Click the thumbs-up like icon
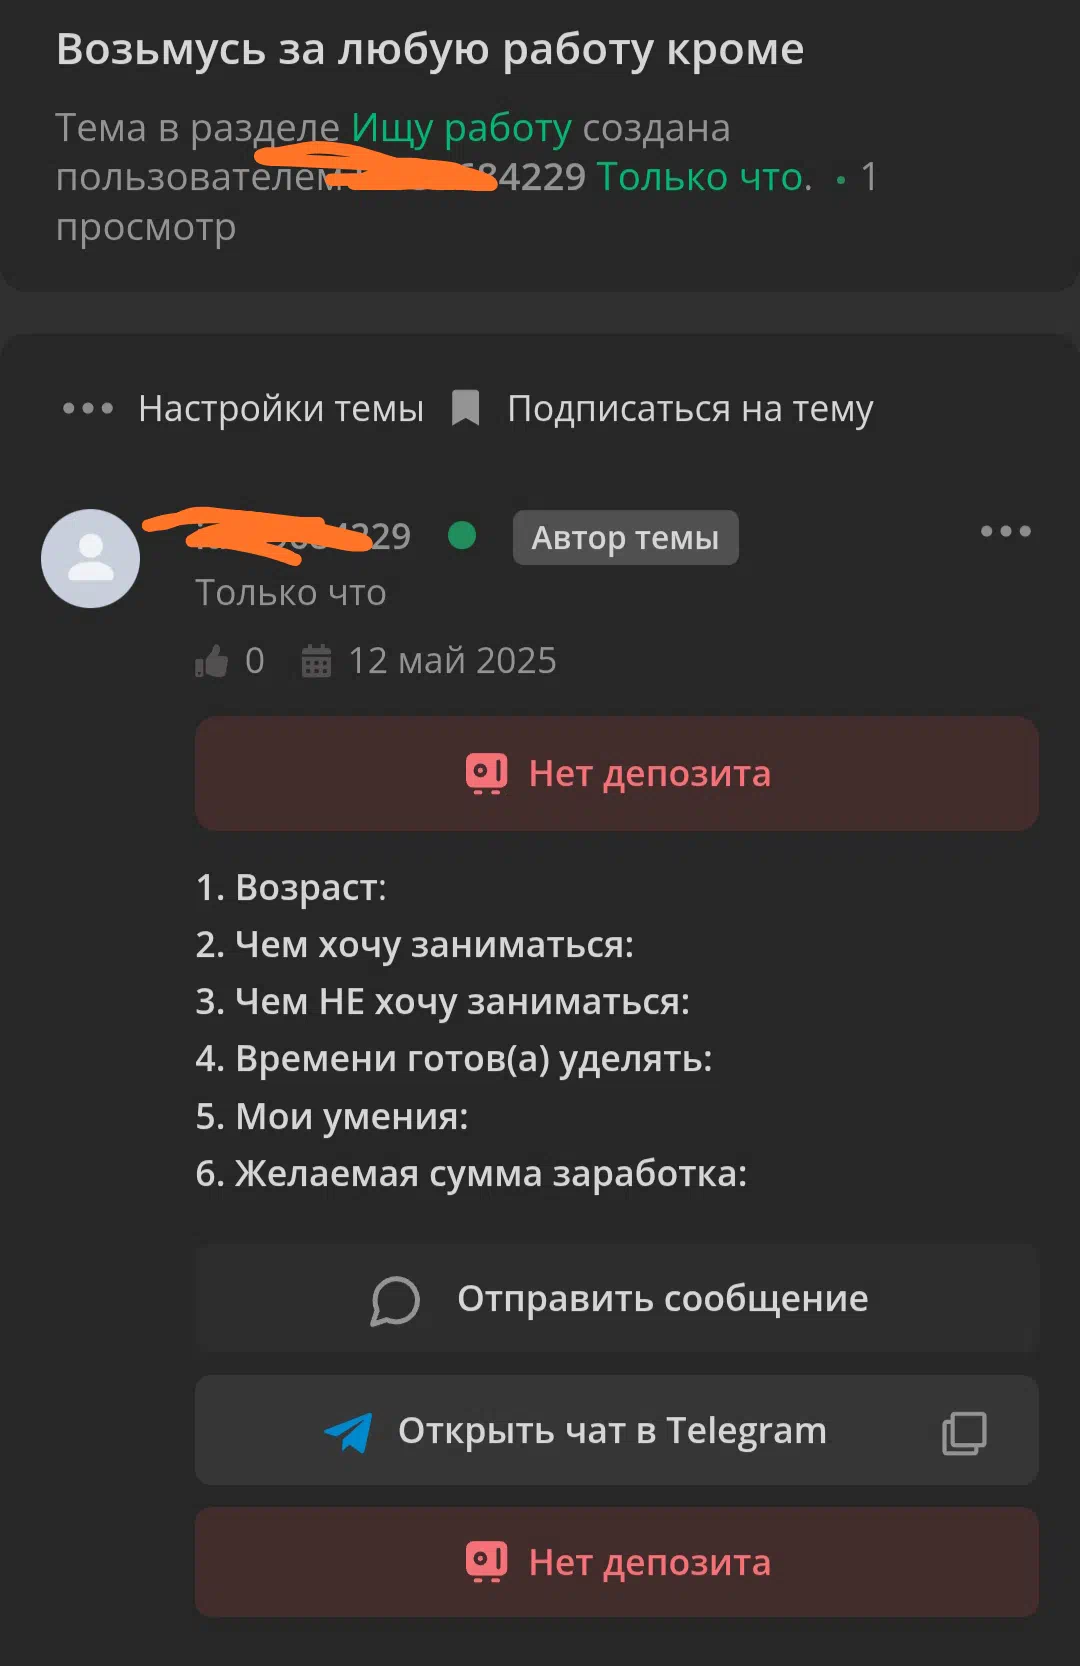Viewport: 1080px width, 1666px height. coord(211,661)
